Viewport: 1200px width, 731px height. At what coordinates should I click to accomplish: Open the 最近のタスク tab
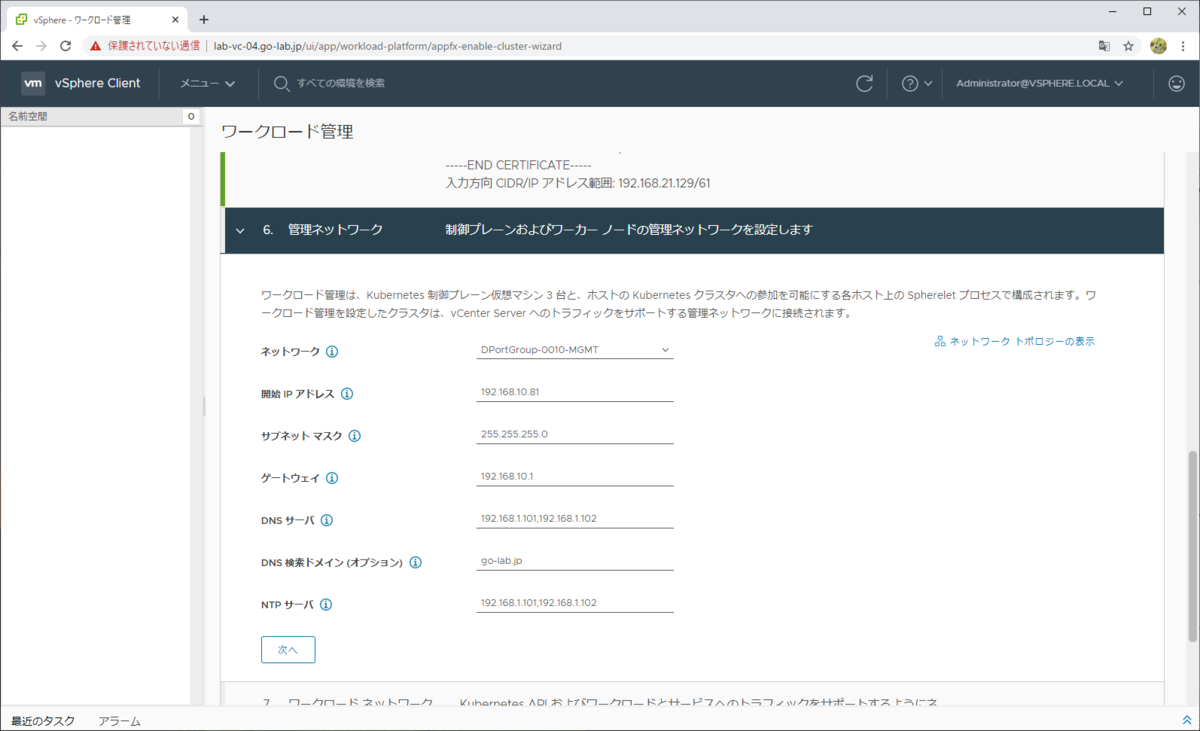43,721
